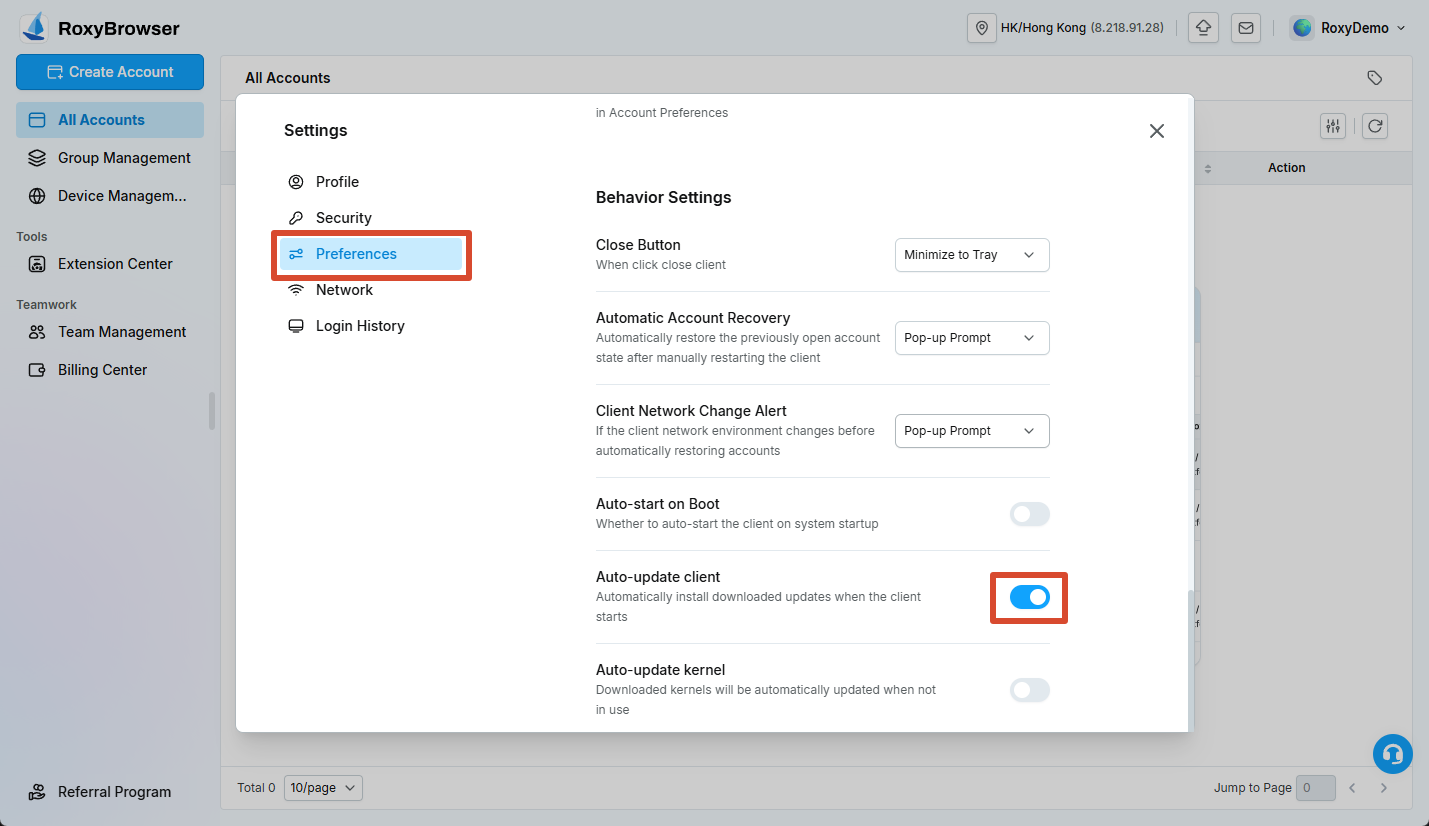
Task: Open Security settings section
Action: 370,218
